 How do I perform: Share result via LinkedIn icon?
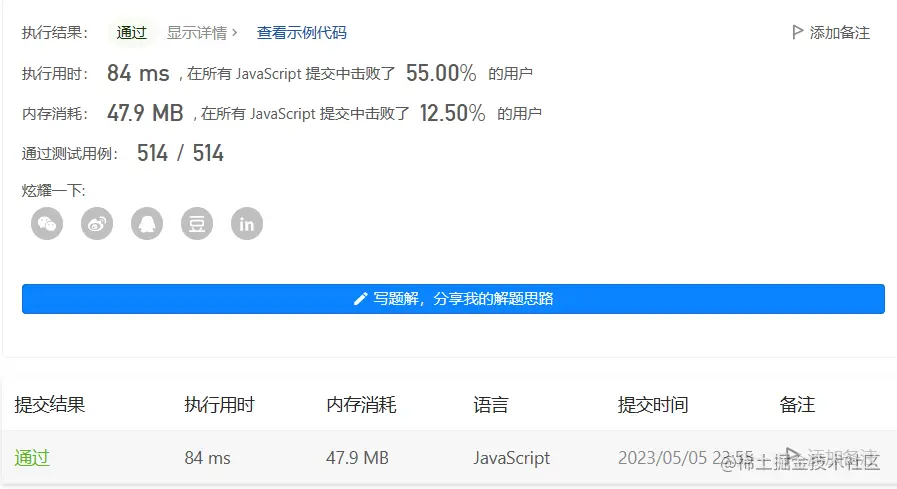click(x=247, y=224)
